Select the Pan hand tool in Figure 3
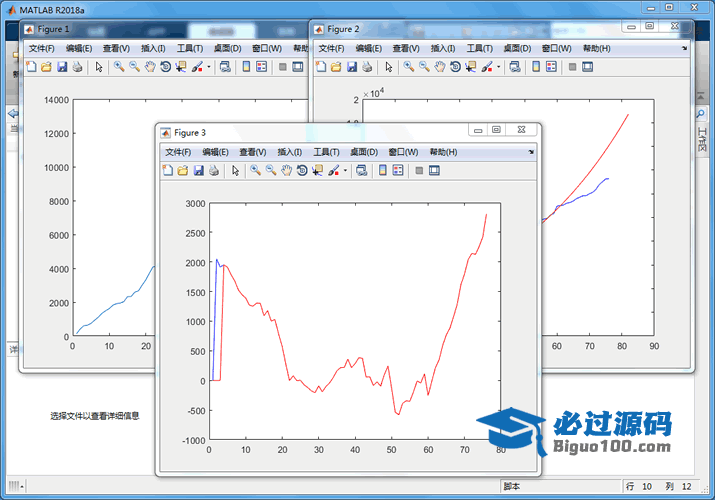The width and height of the screenshot is (715, 500). click(x=286, y=170)
